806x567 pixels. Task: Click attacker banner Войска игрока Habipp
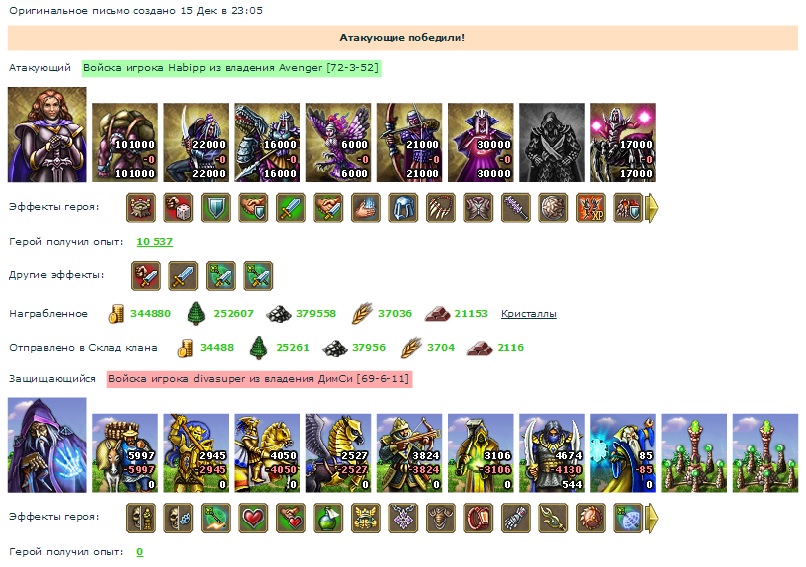pos(231,68)
